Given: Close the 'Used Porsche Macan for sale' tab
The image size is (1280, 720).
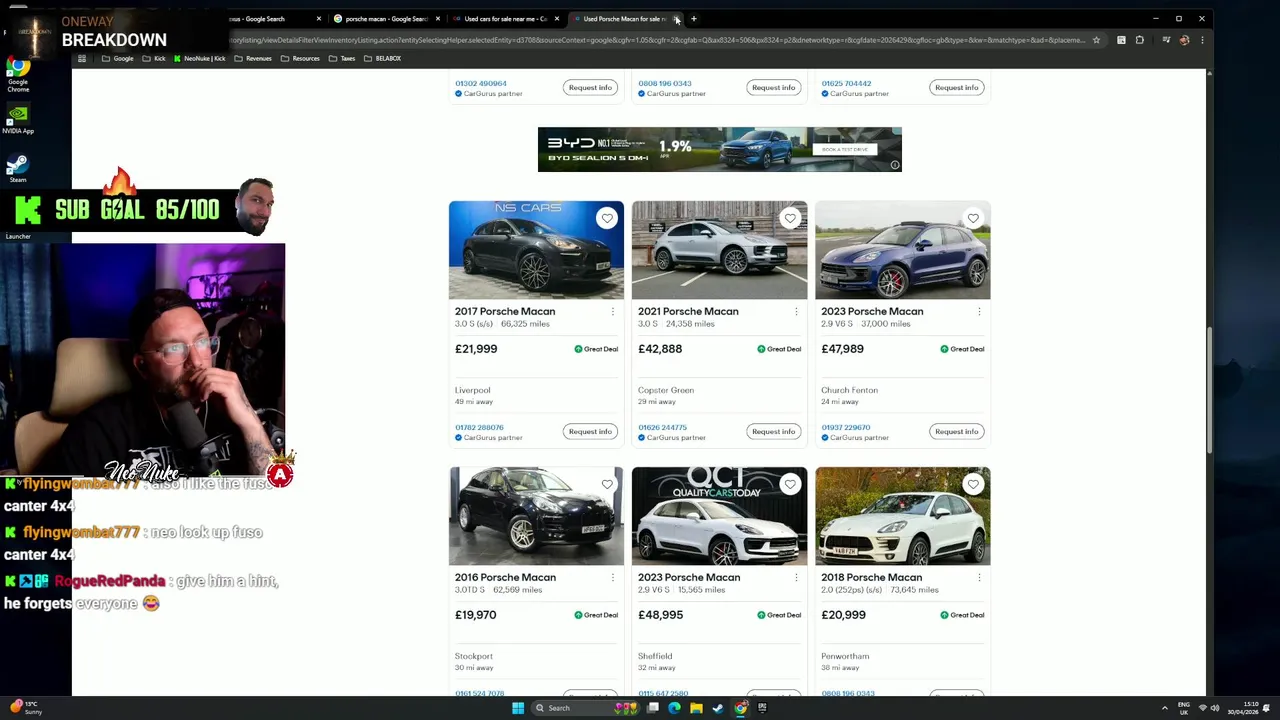Looking at the screenshot, I should pyautogui.click(x=677, y=18).
